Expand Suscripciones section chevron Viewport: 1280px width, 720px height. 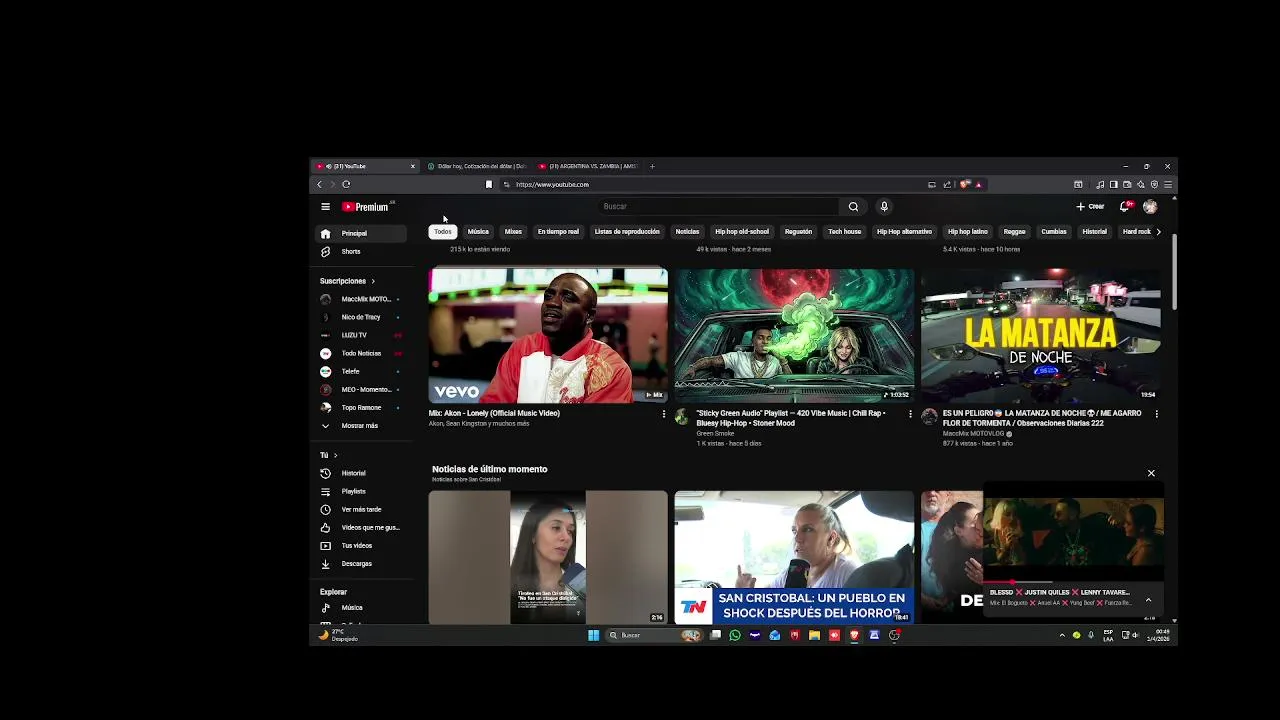[373, 281]
